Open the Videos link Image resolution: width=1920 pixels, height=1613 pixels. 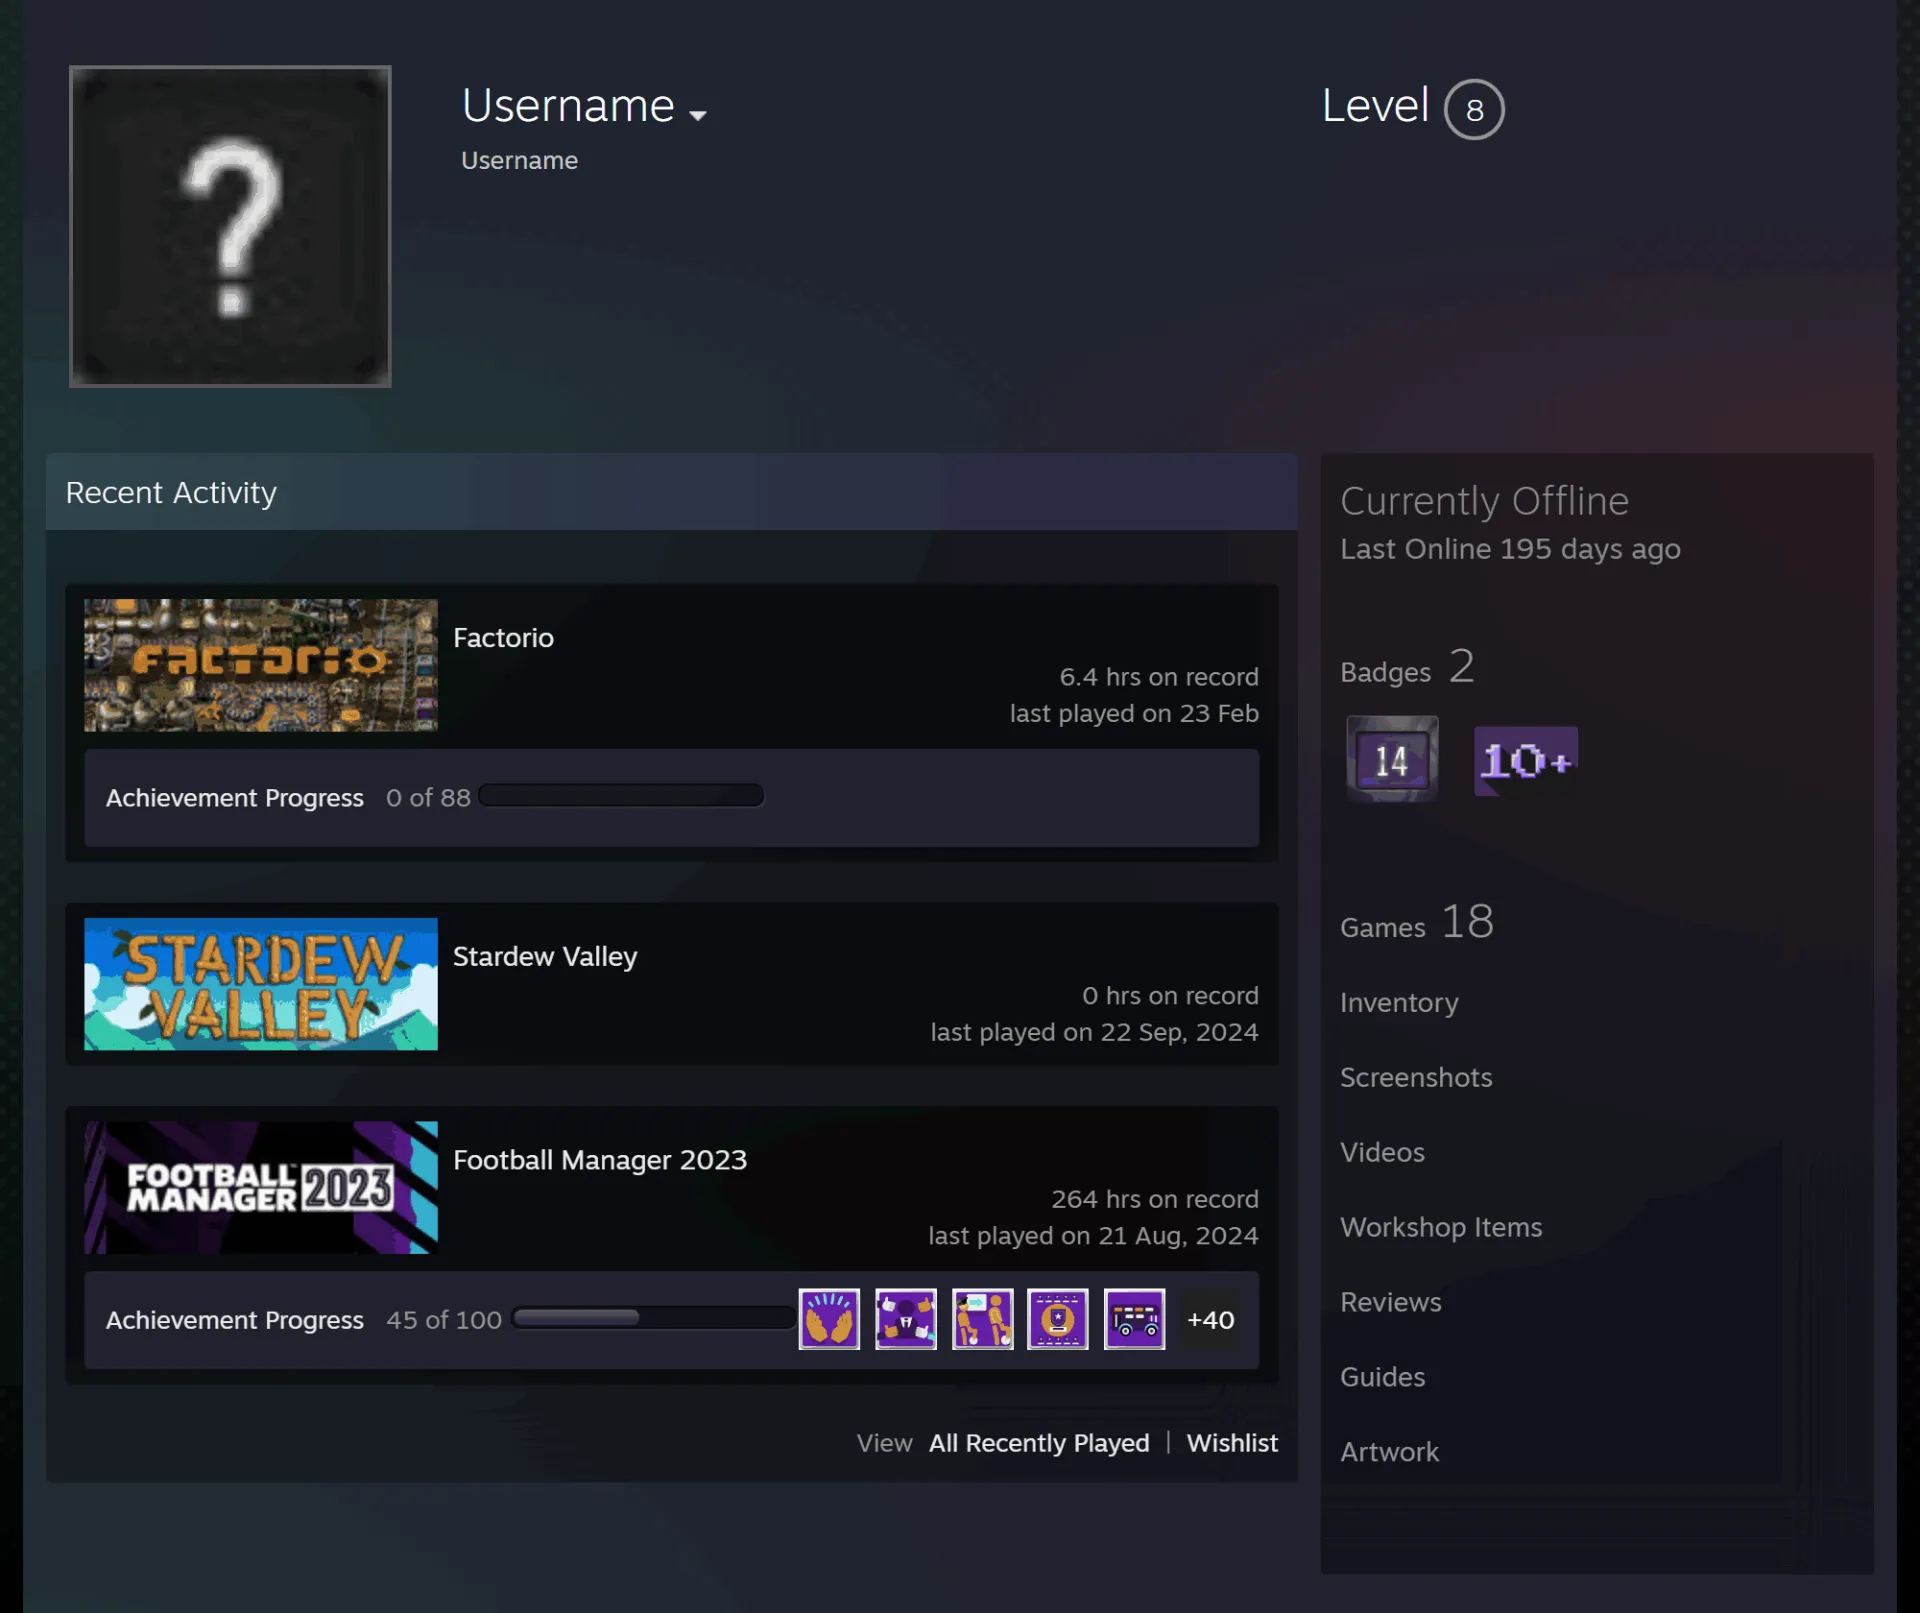tap(1382, 1152)
